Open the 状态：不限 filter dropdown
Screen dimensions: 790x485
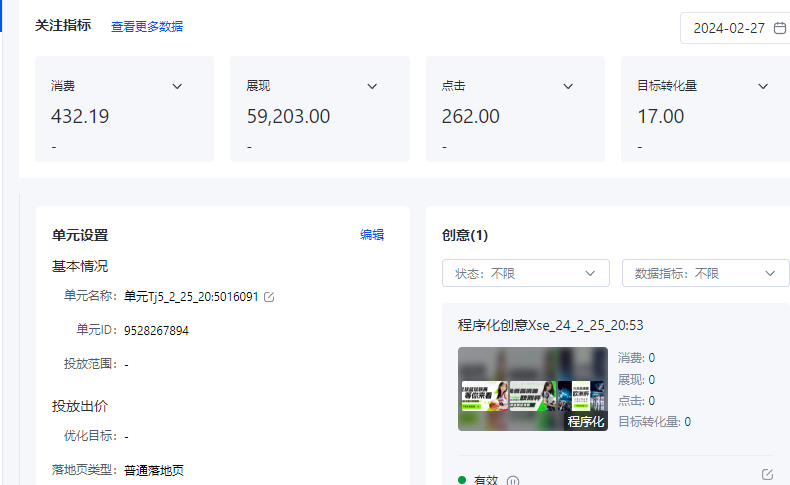[525, 273]
